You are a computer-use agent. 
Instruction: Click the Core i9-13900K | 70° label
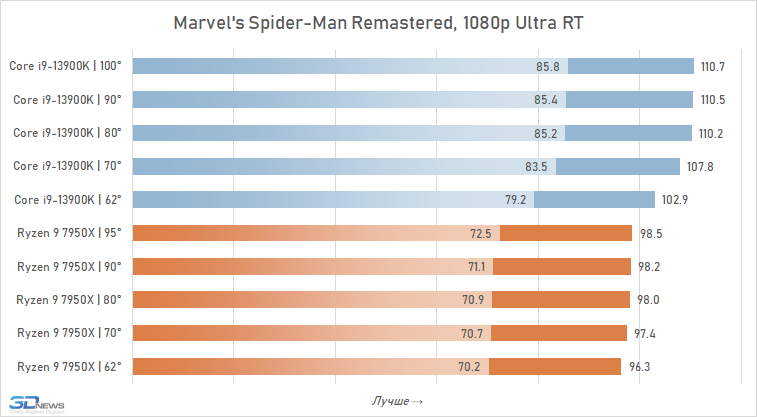pyautogui.click(x=66, y=166)
